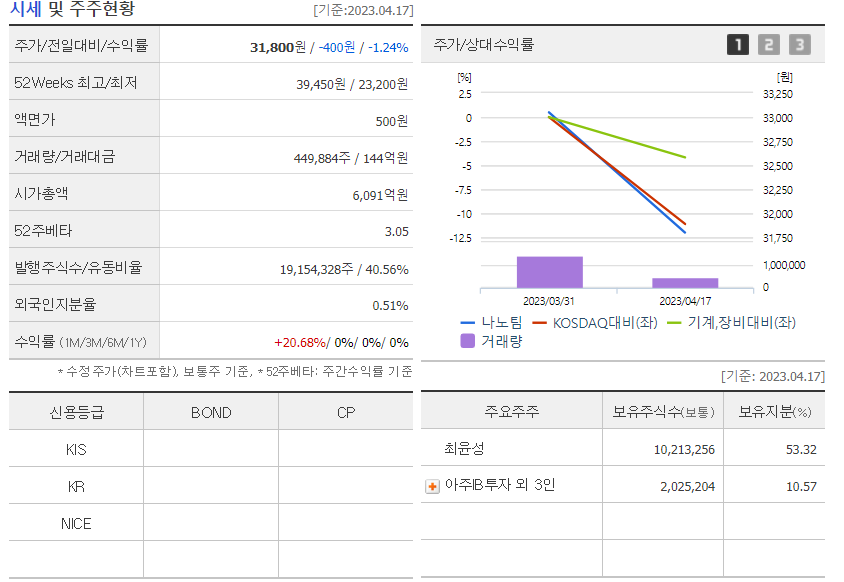Click the 52Weeks 최고/최저 label

coord(76,82)
